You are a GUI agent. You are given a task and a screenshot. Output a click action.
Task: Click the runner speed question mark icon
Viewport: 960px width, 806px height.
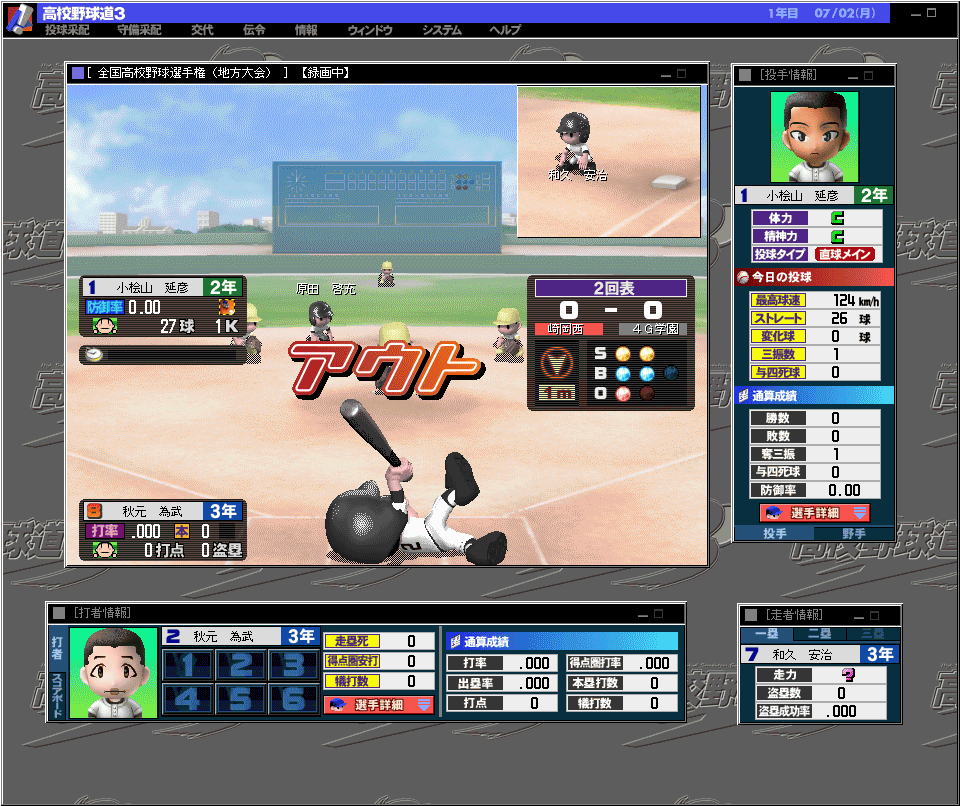tap(848, 675)
